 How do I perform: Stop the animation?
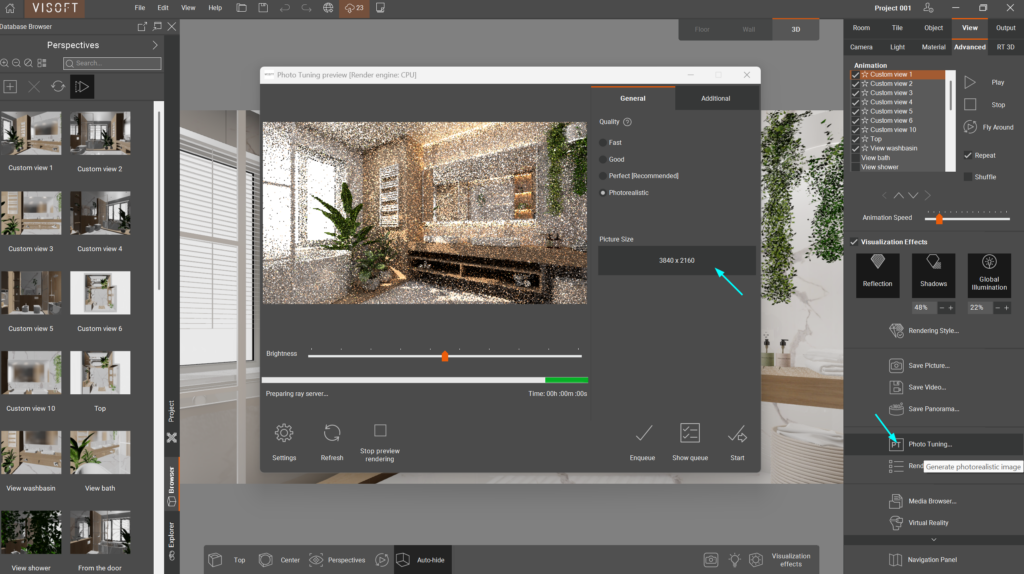click(x=970, y=104)
